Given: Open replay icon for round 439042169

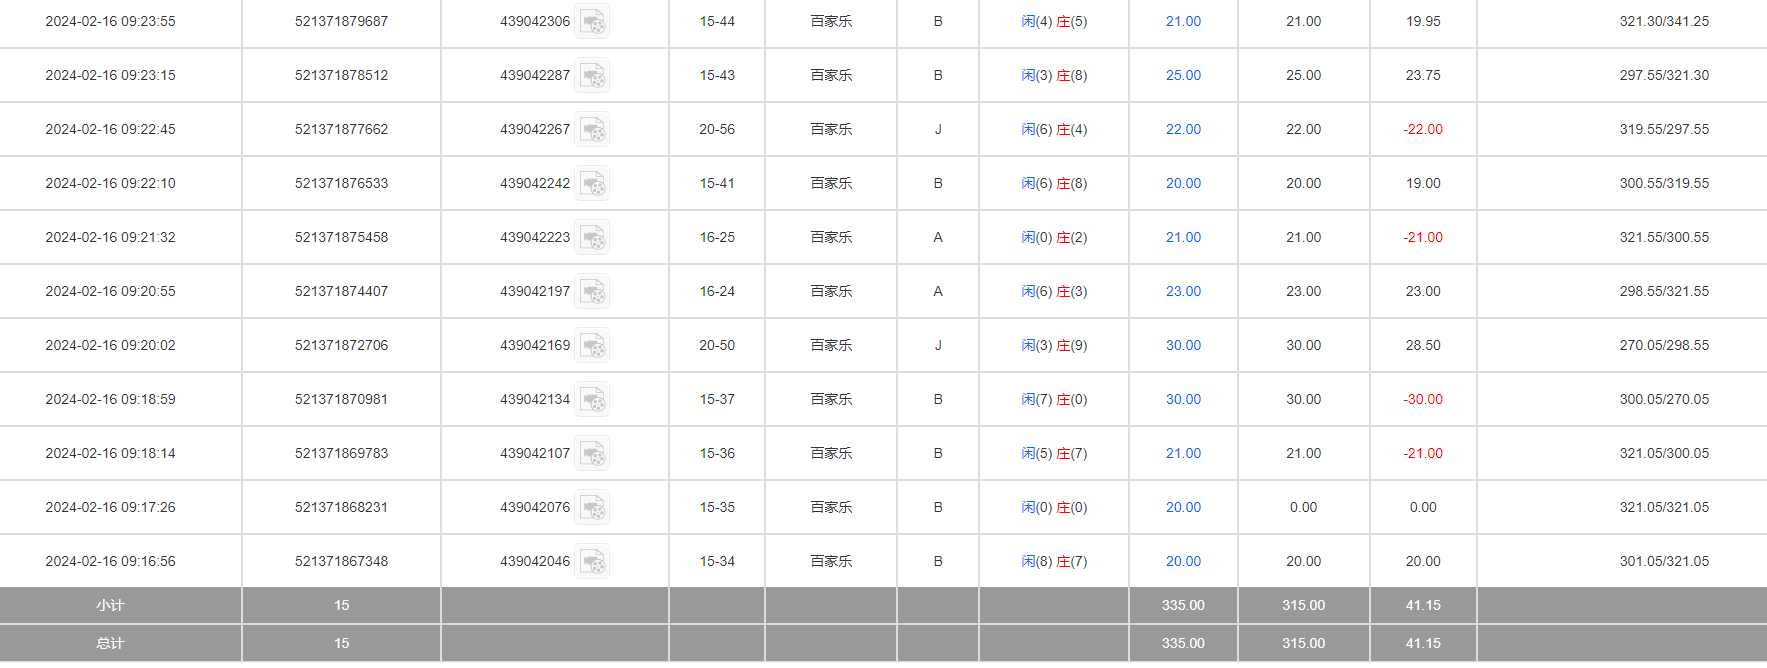Looking at the screenshot, I should pyautogui.click(x=592, y=345).
